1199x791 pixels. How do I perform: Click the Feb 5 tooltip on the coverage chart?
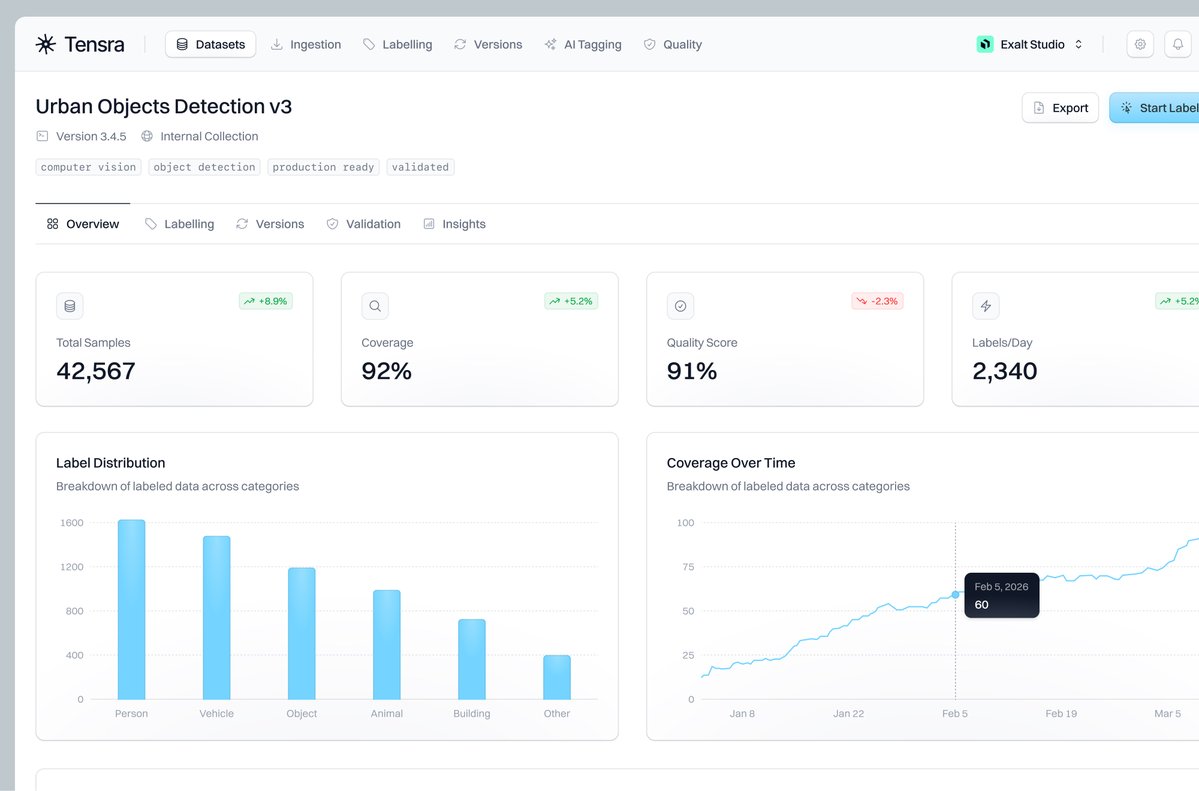pyautogui.click(x=1001, y=594)
